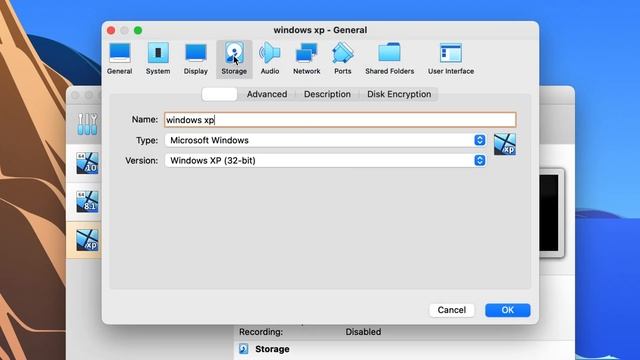Select the Windows 8.1 VM in manager list
This screenshot has height=360, width=640.
(87, 202)
